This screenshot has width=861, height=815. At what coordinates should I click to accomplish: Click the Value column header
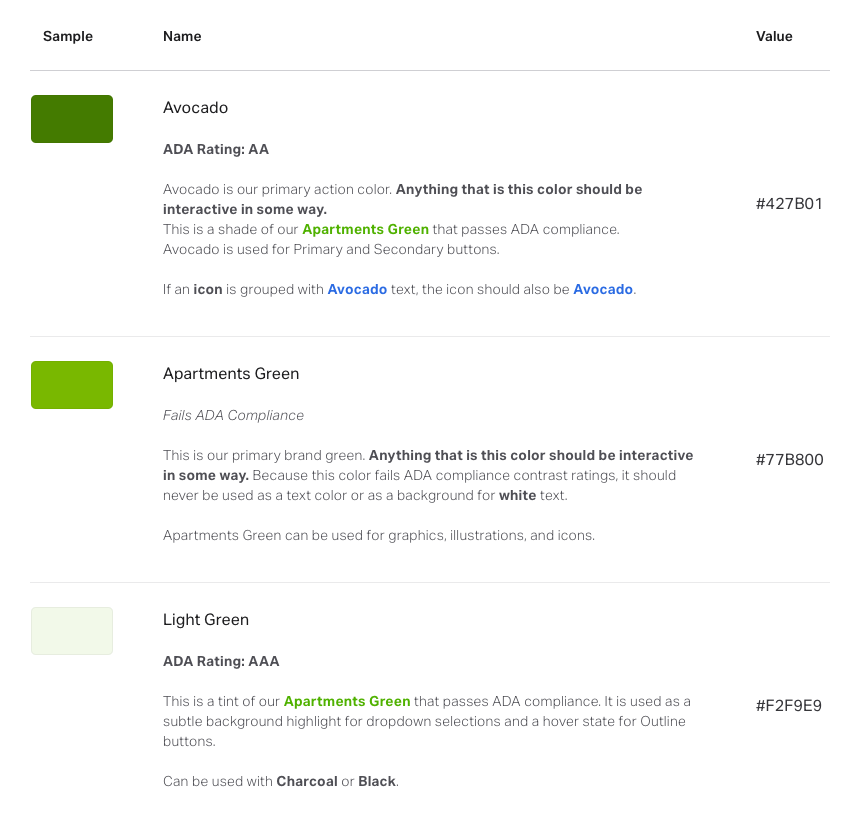[774, 36]
